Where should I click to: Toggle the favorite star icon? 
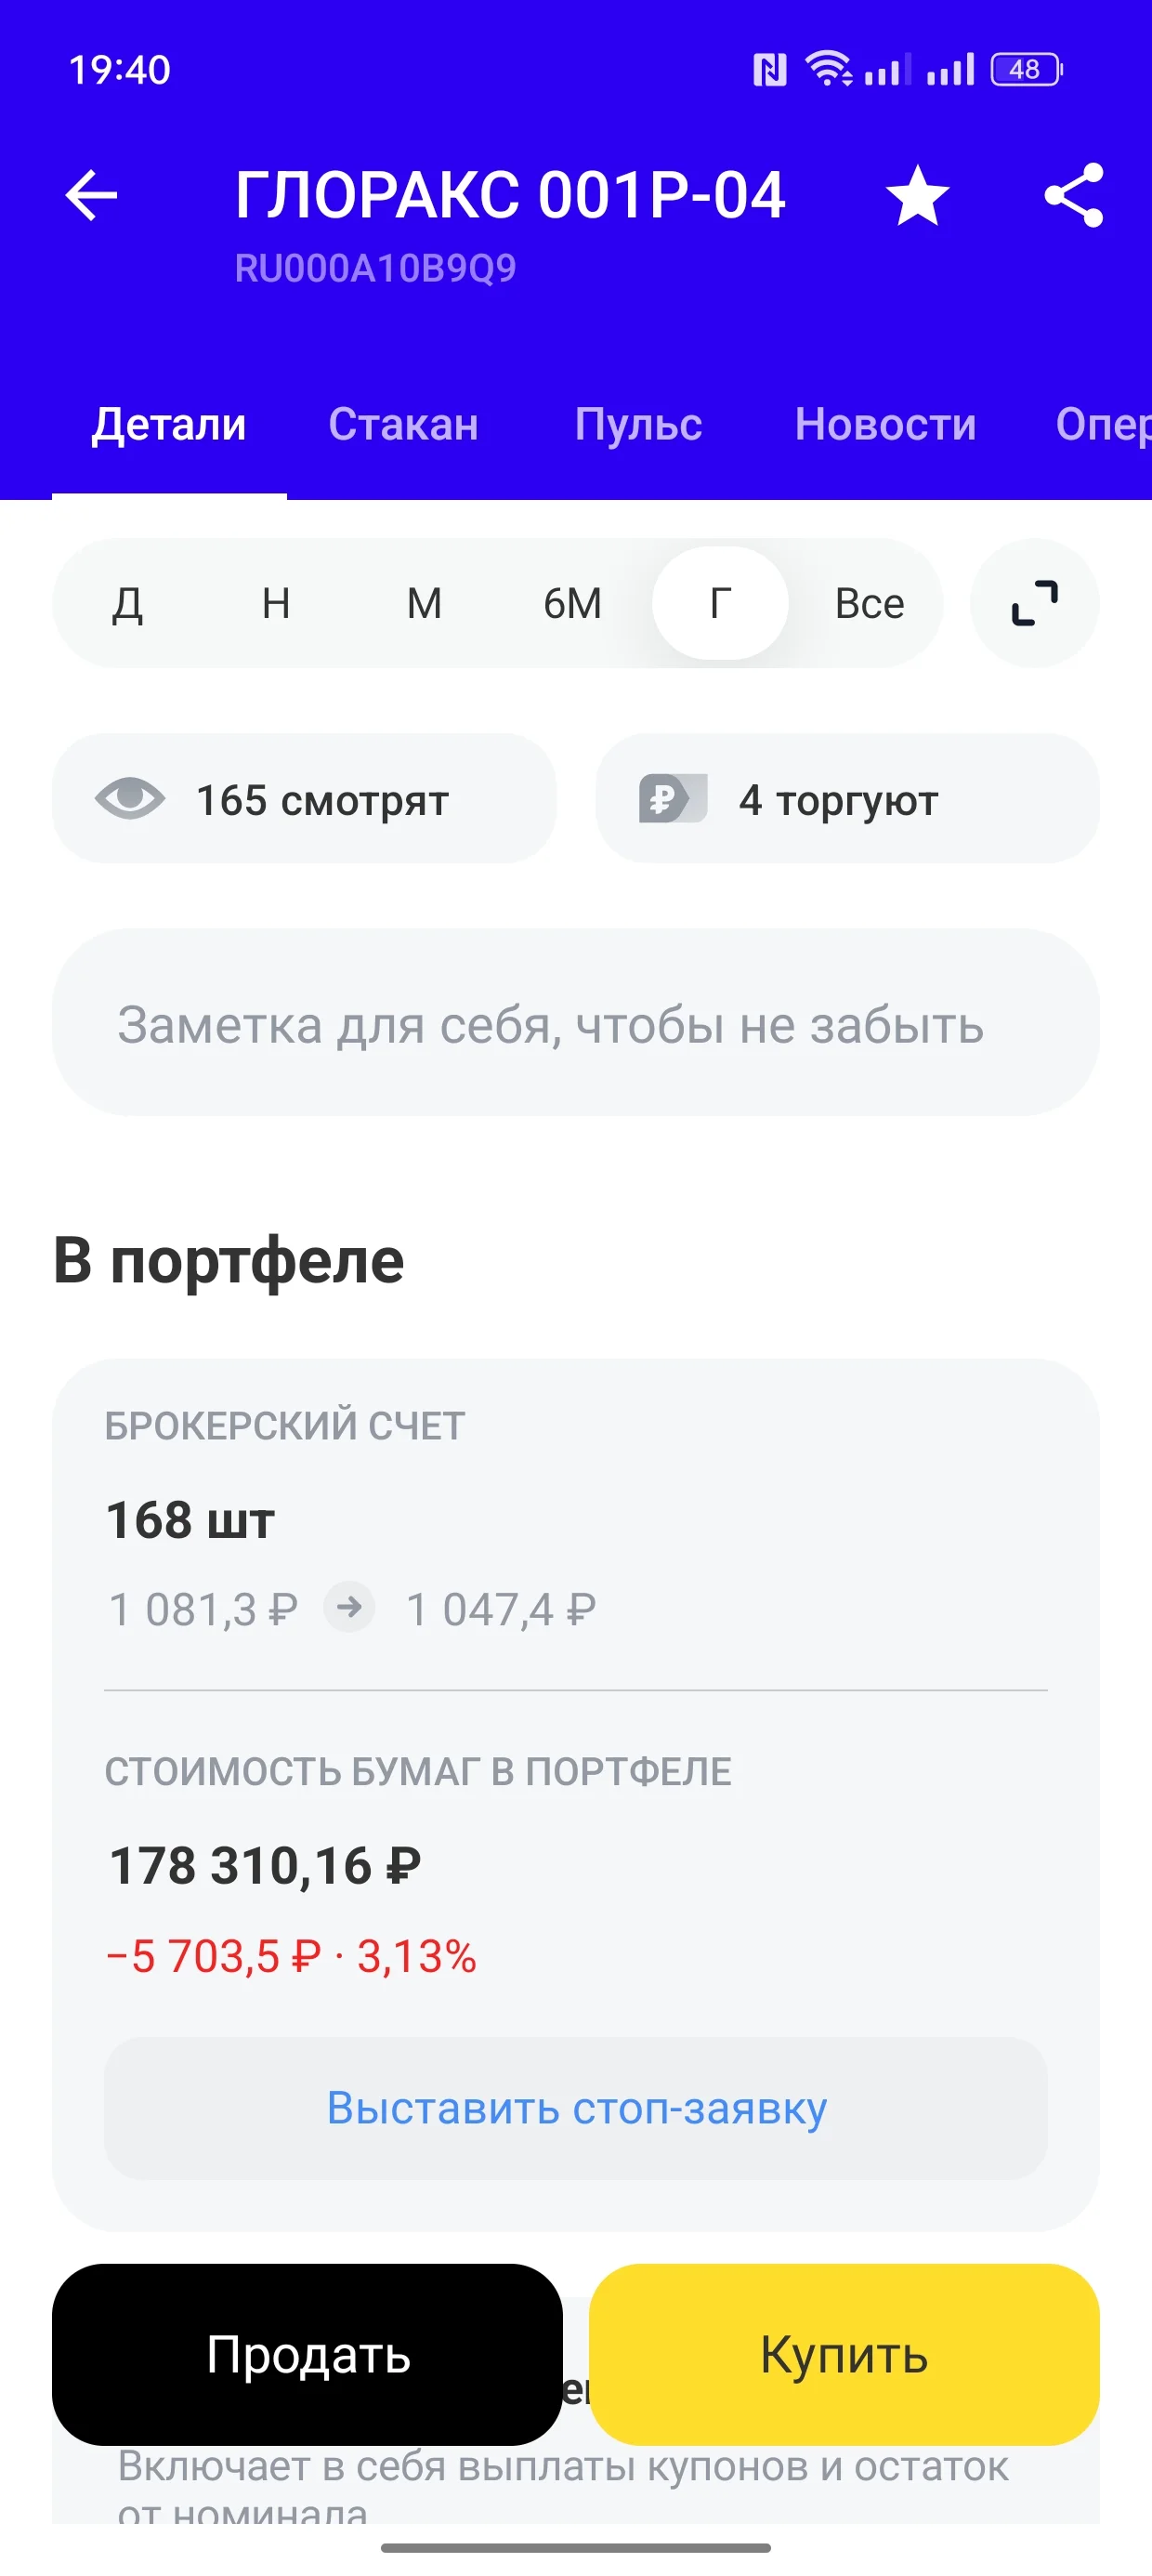917,195
